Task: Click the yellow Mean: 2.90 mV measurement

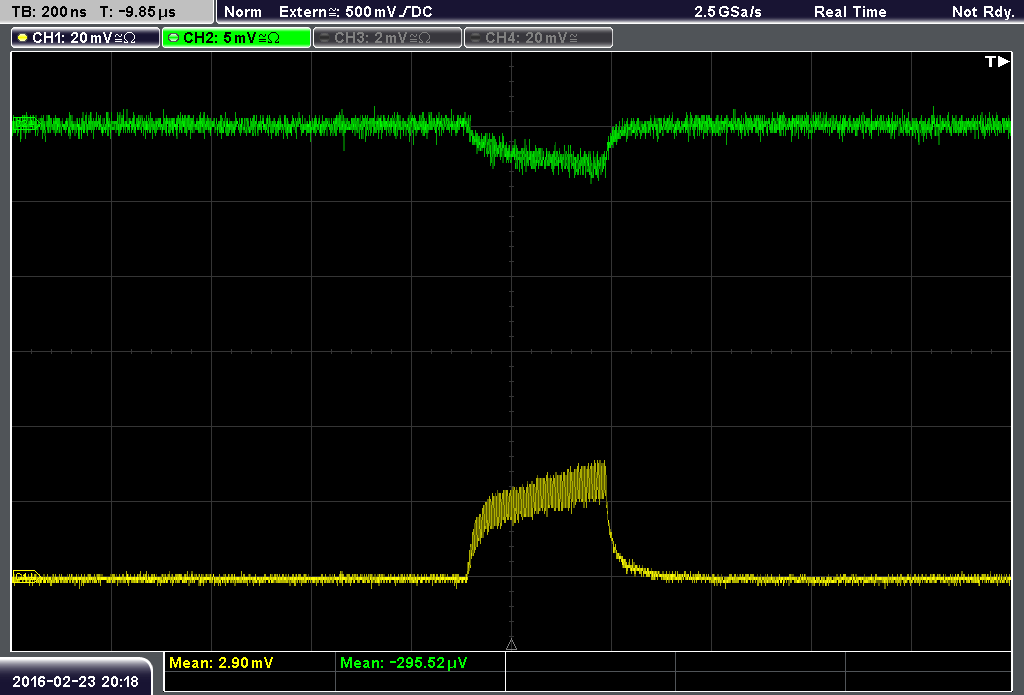Action: [221, 662]
